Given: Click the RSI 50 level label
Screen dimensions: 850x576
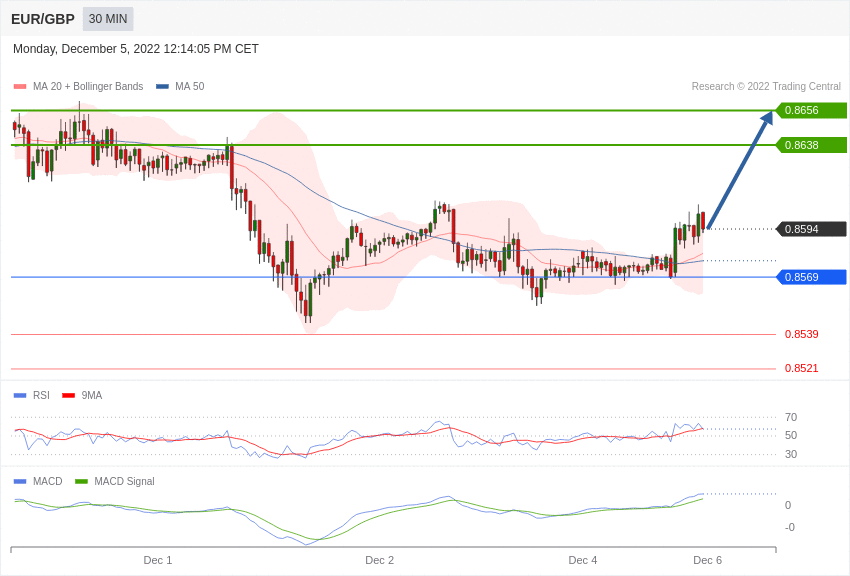Looking at the screenshot, I should 791,435.
